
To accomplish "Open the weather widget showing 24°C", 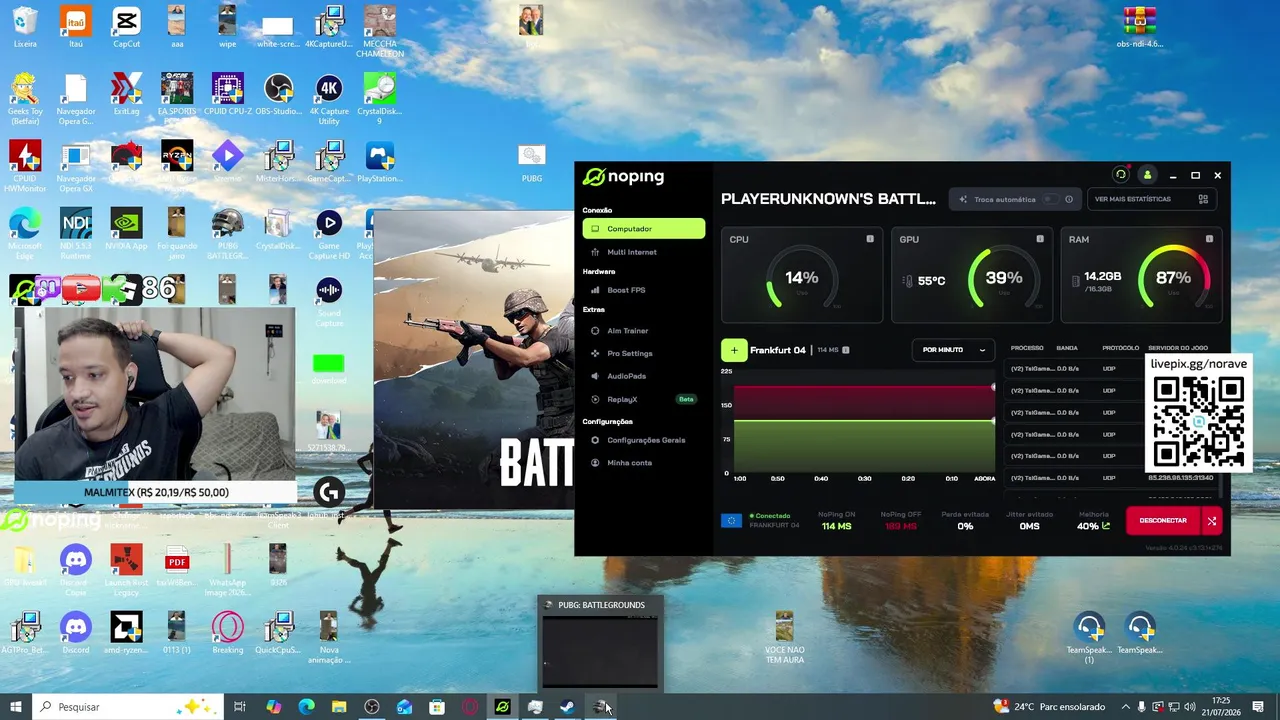I will [1049, 707].
